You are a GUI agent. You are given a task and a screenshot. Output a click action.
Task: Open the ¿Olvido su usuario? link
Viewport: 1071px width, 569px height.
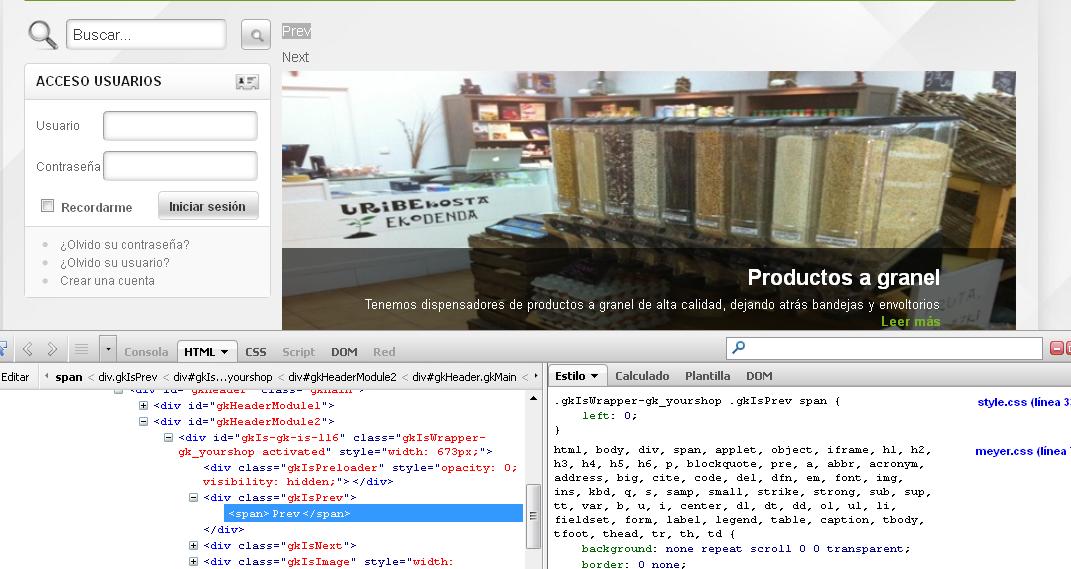[x=115, y=262]
